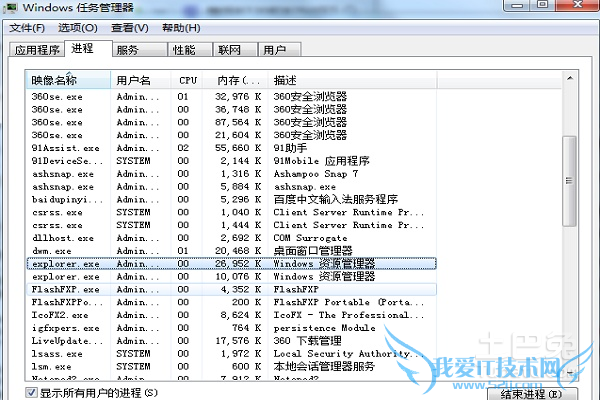Click the IcoFX - The Professional description

click(x=349, y=315)
